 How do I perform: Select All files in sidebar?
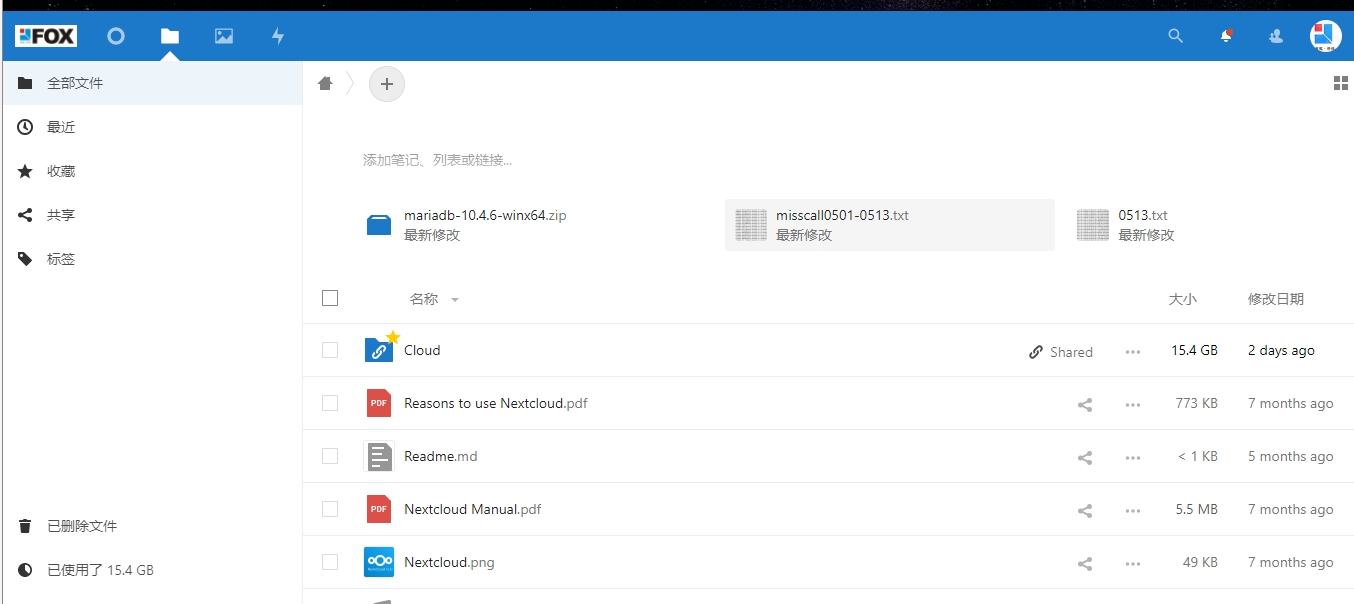click(x=152, y=83)
